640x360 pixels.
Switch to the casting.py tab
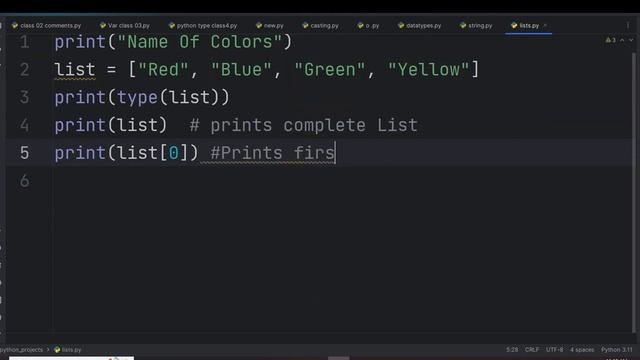point(320,25)
